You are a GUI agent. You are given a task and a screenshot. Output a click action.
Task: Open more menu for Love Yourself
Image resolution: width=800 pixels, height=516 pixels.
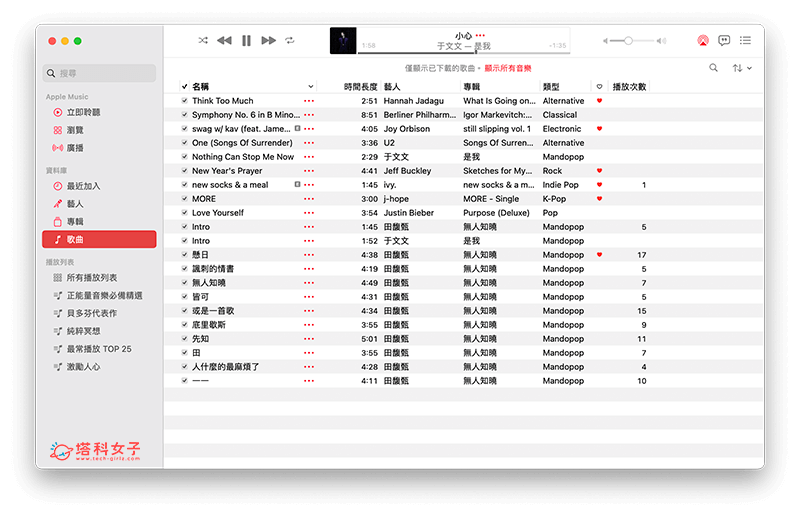click(x=309, y=213)
